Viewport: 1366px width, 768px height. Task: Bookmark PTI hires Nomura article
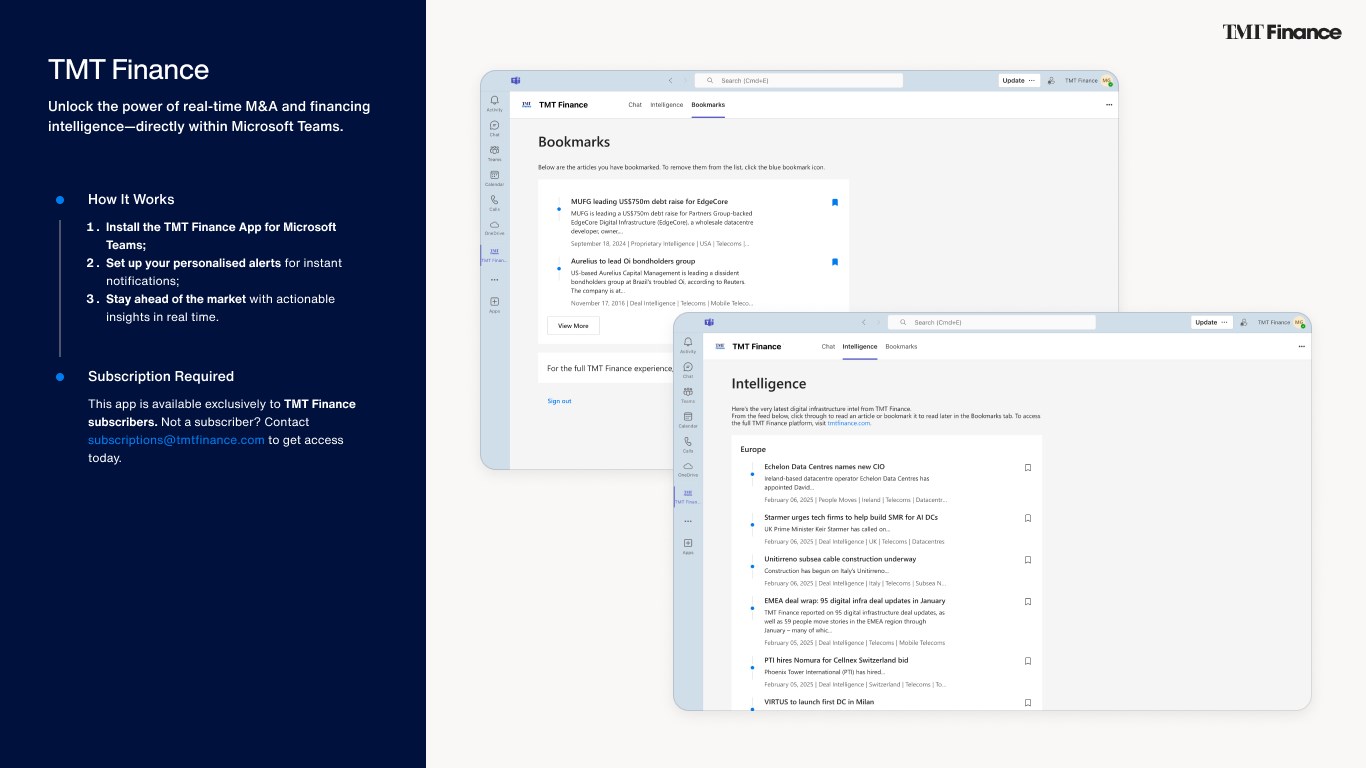tap(1028, 661)
